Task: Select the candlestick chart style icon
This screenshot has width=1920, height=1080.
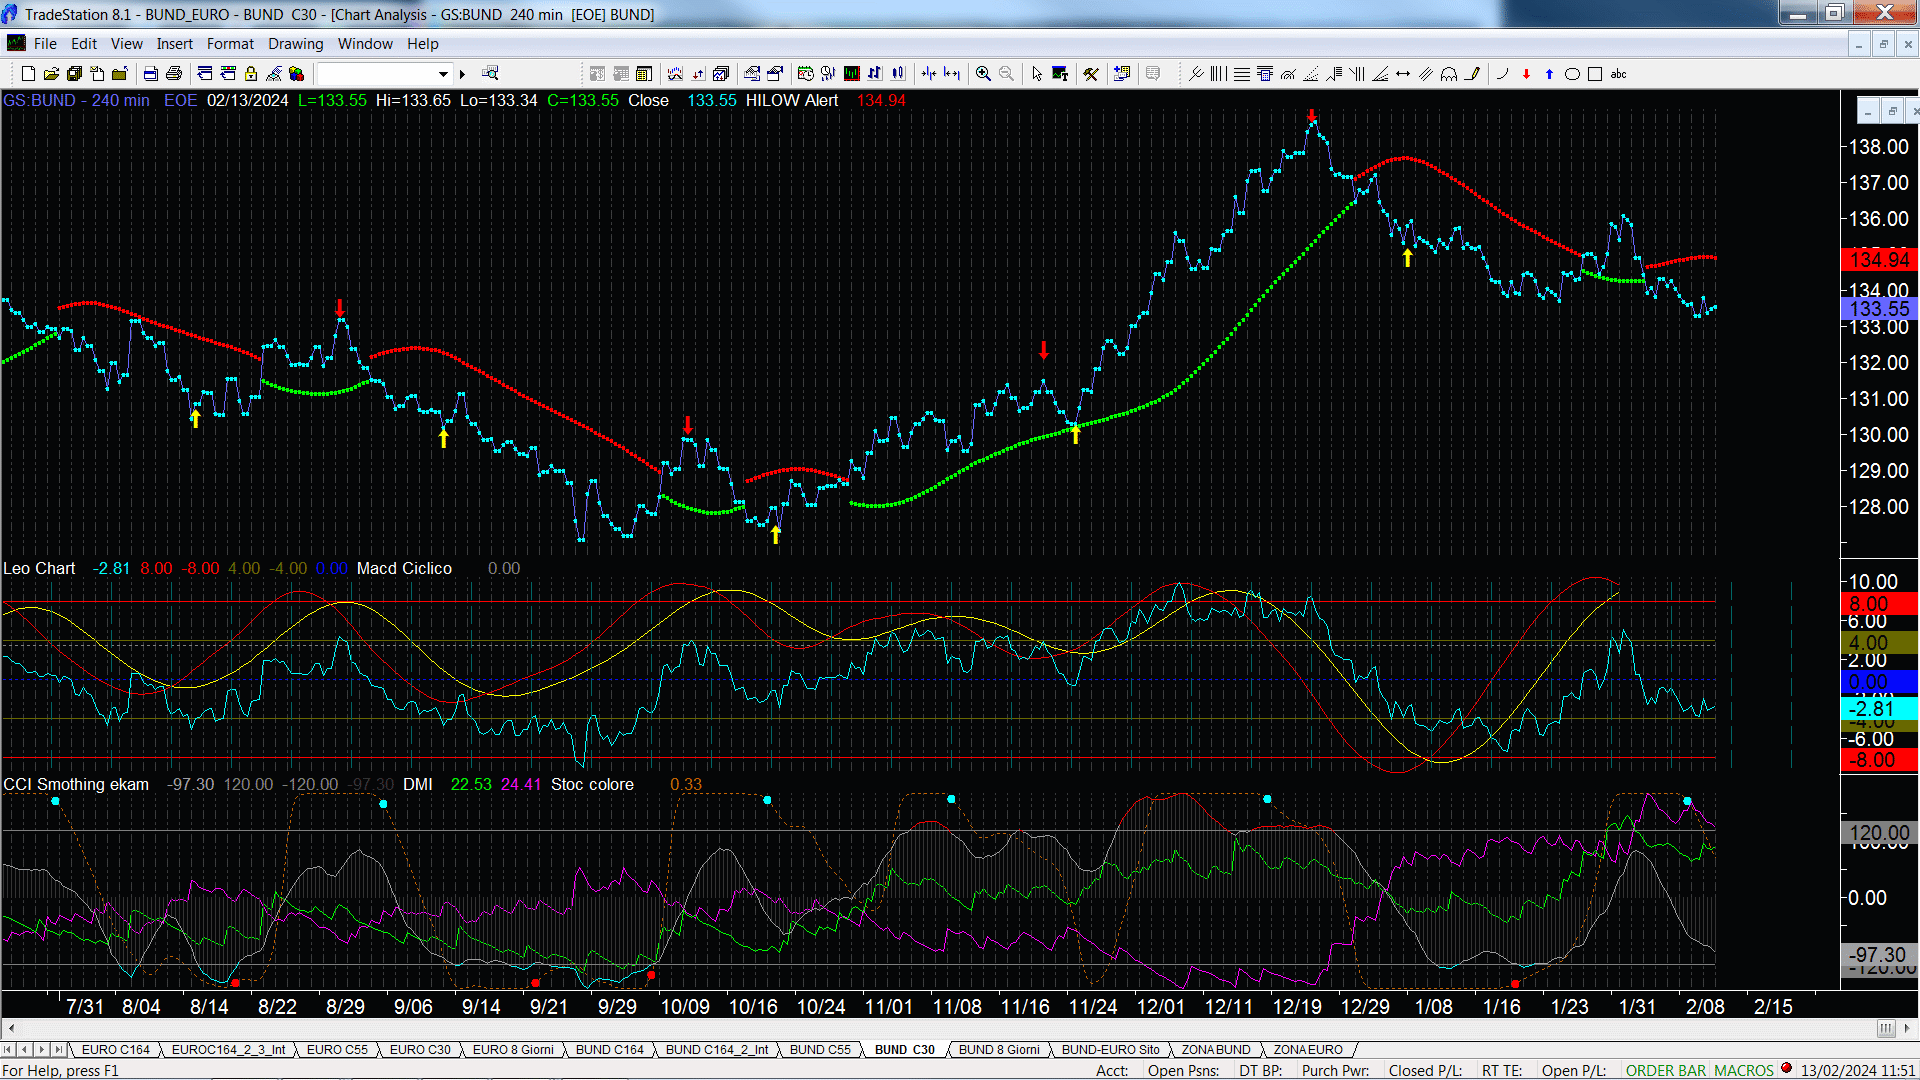Action: tap(898, 73)
